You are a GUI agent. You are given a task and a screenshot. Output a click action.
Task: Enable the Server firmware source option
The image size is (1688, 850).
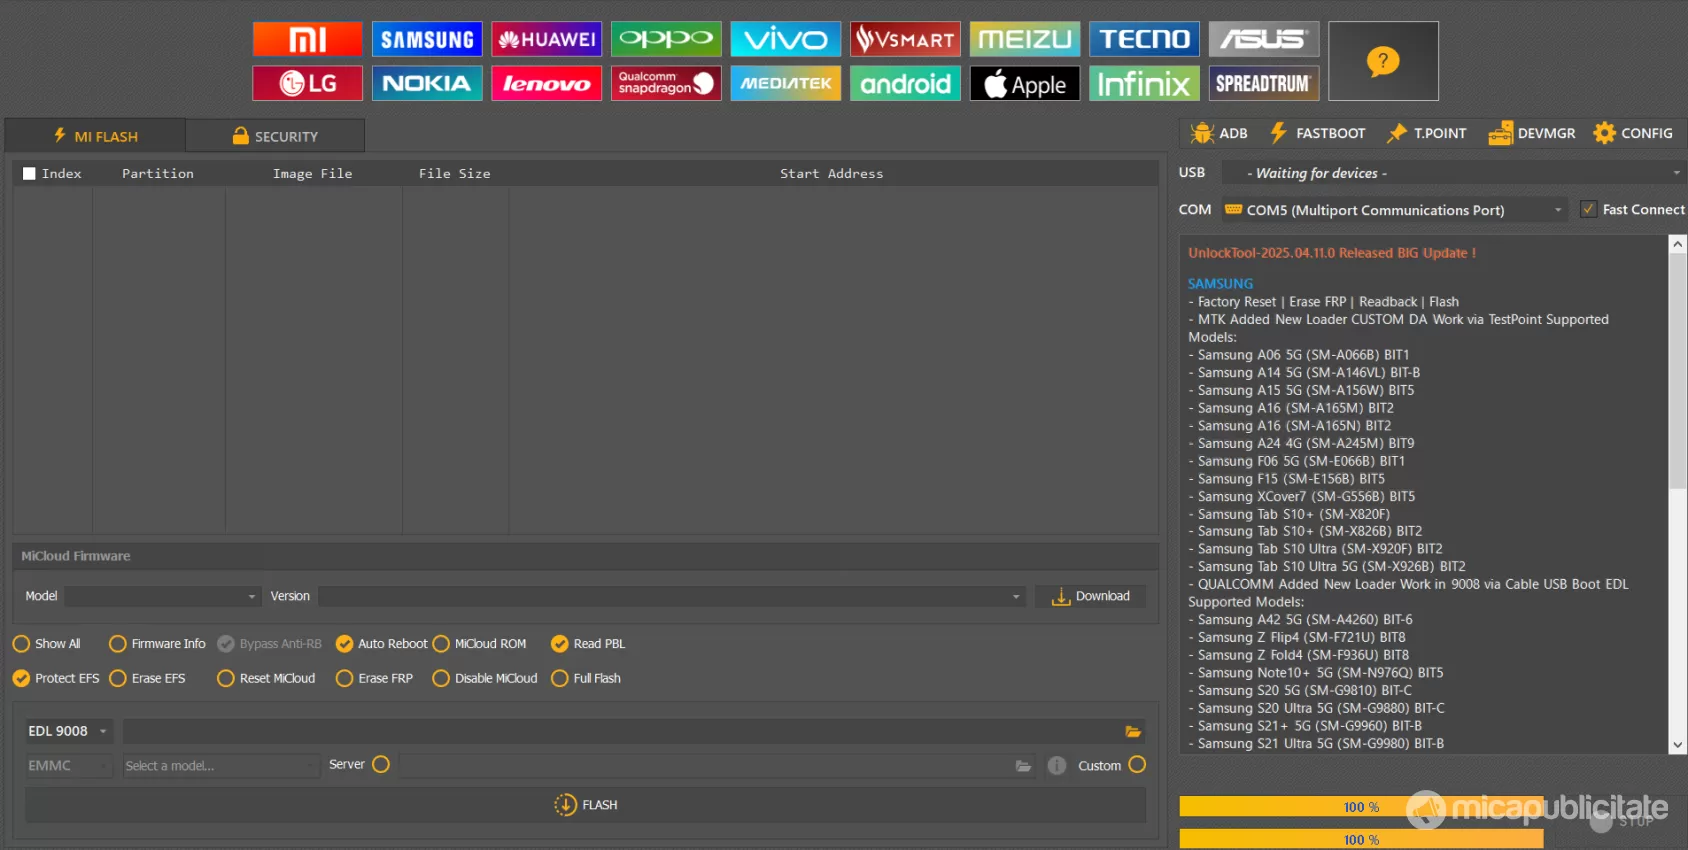(x=381, y=764)
